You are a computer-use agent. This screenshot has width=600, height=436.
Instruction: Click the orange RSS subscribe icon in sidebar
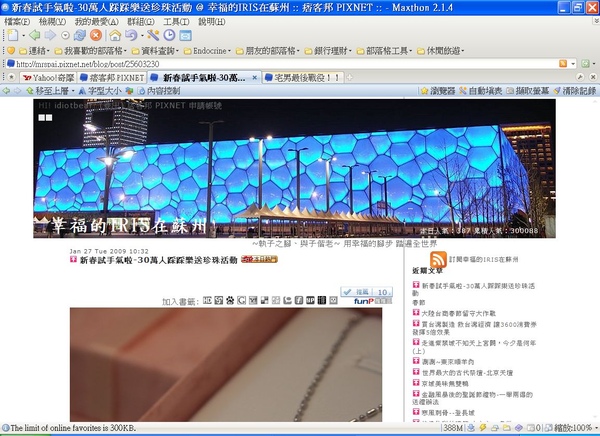pos(438,260)
